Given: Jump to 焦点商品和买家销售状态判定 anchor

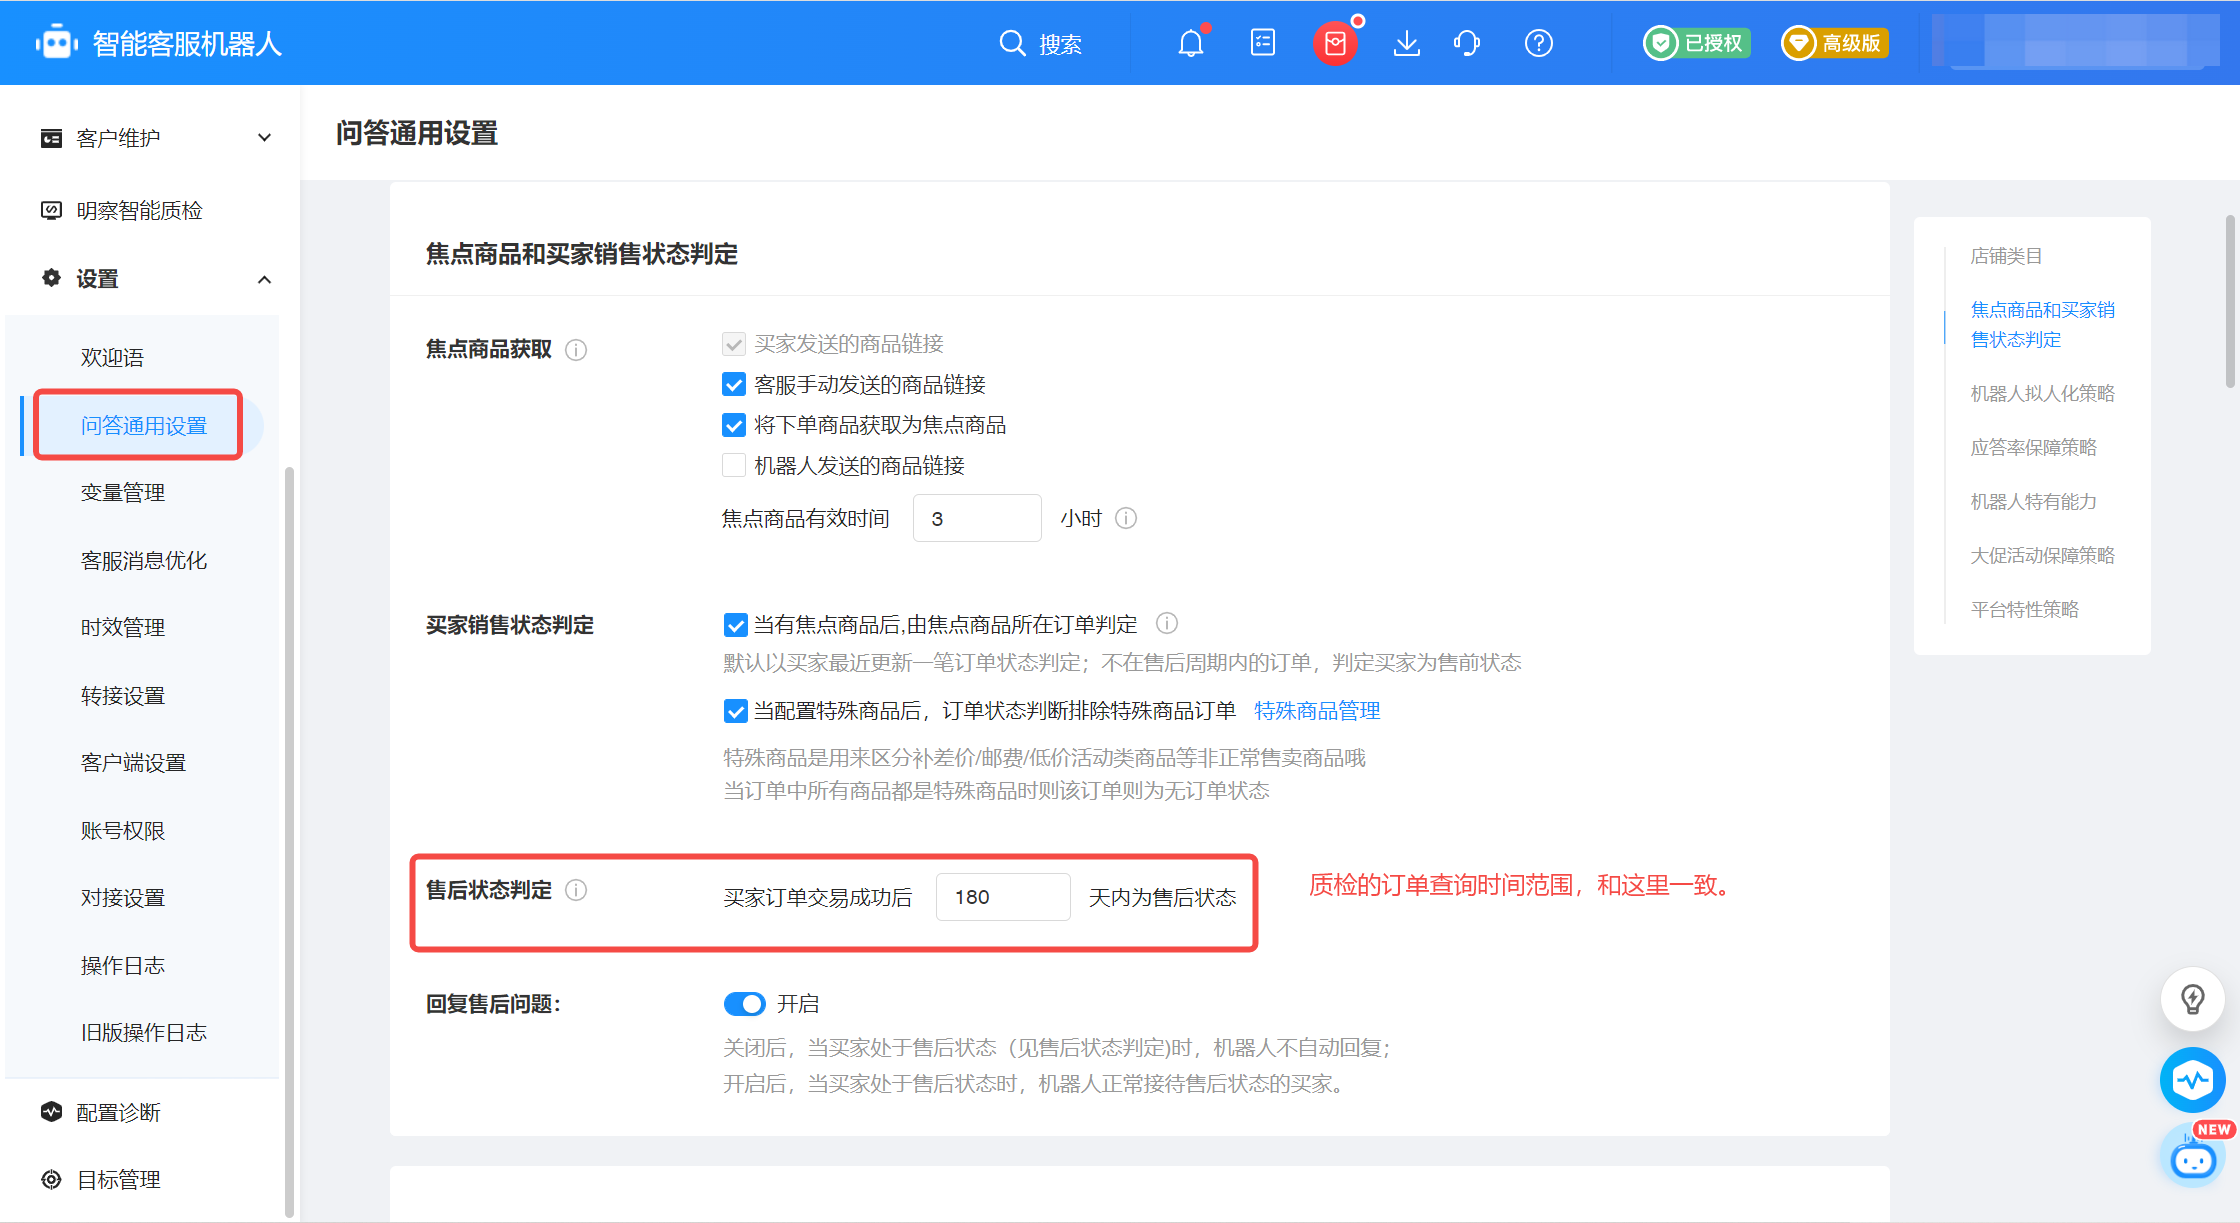Looking at the screenshot, I should coord(2042,325).
